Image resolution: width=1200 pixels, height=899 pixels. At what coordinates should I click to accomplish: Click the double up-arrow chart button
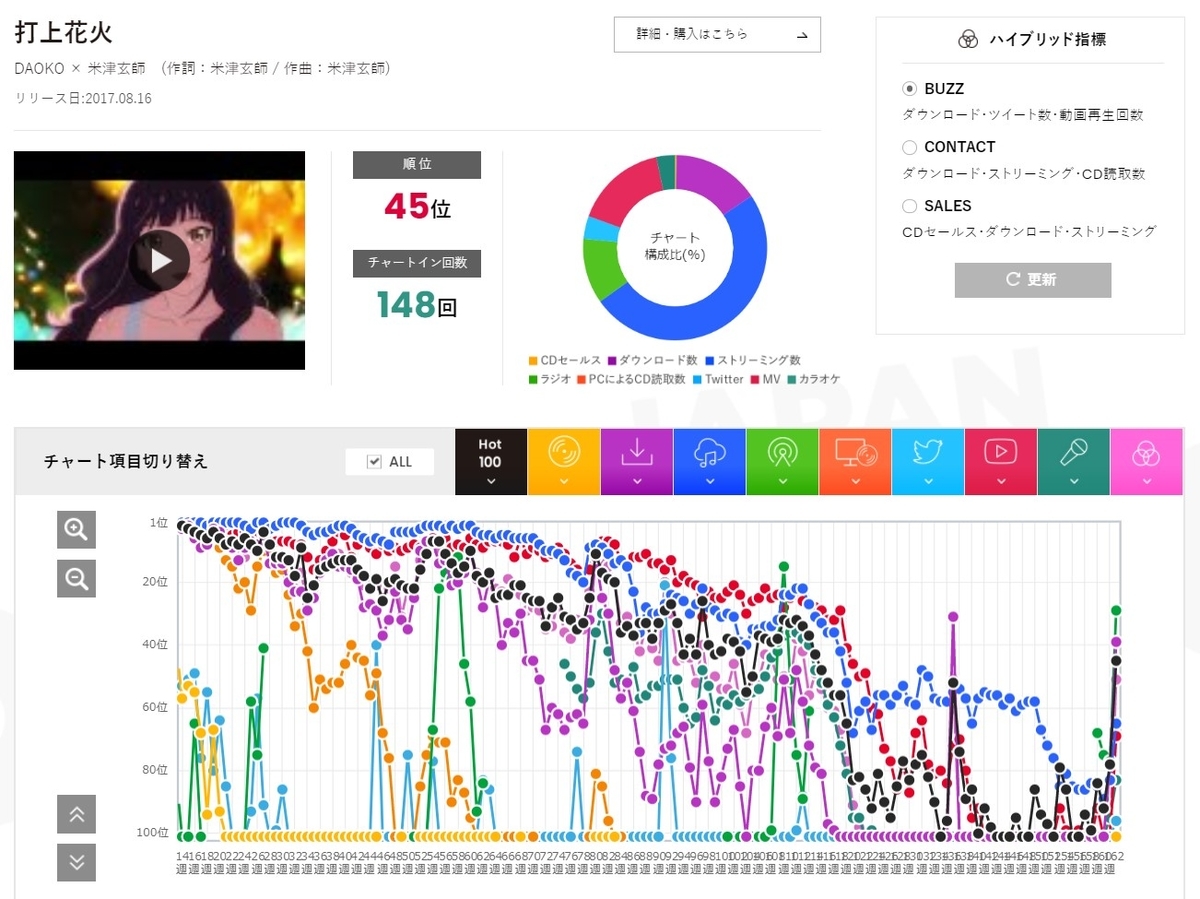(76, 814)
